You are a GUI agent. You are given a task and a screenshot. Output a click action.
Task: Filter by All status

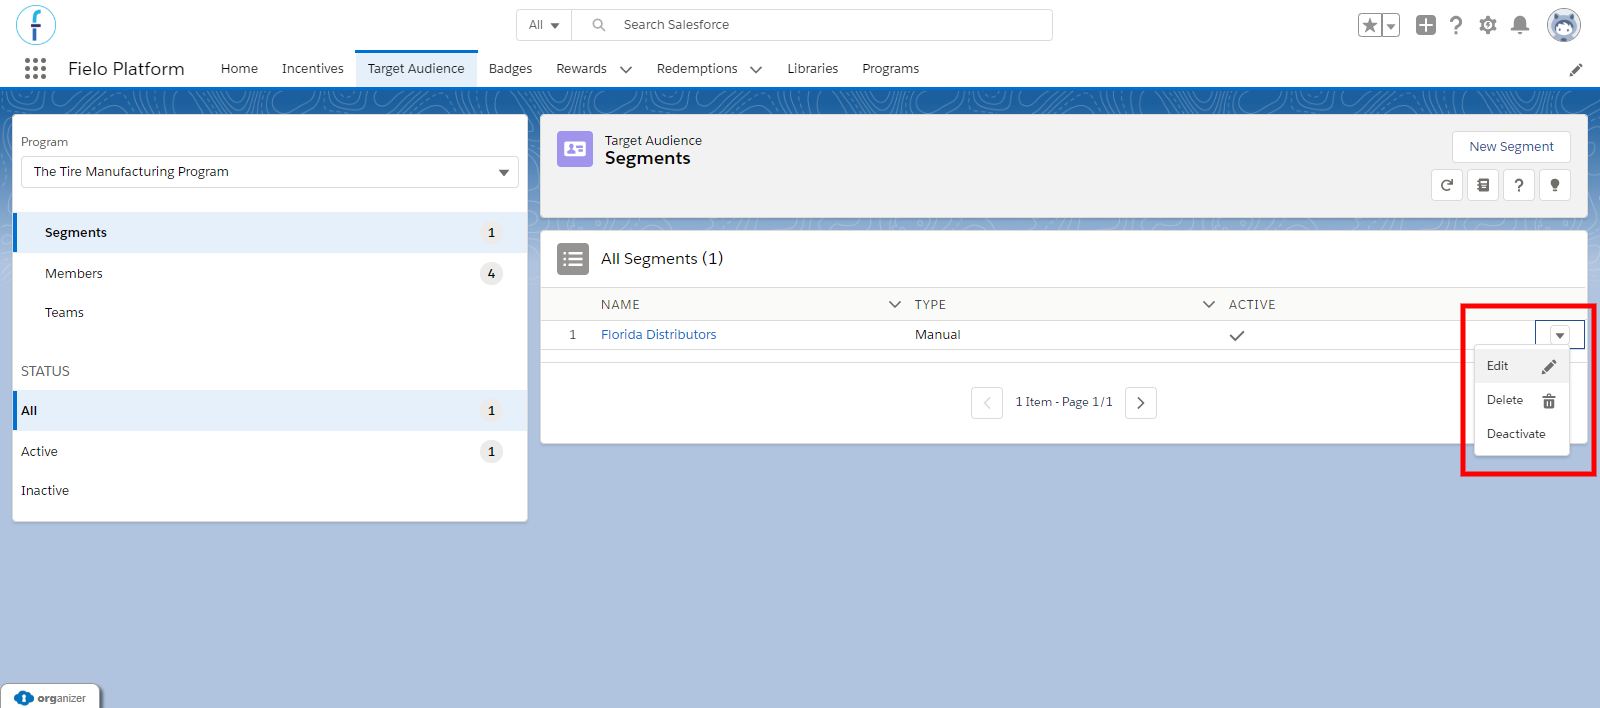(x=270, y=411)
